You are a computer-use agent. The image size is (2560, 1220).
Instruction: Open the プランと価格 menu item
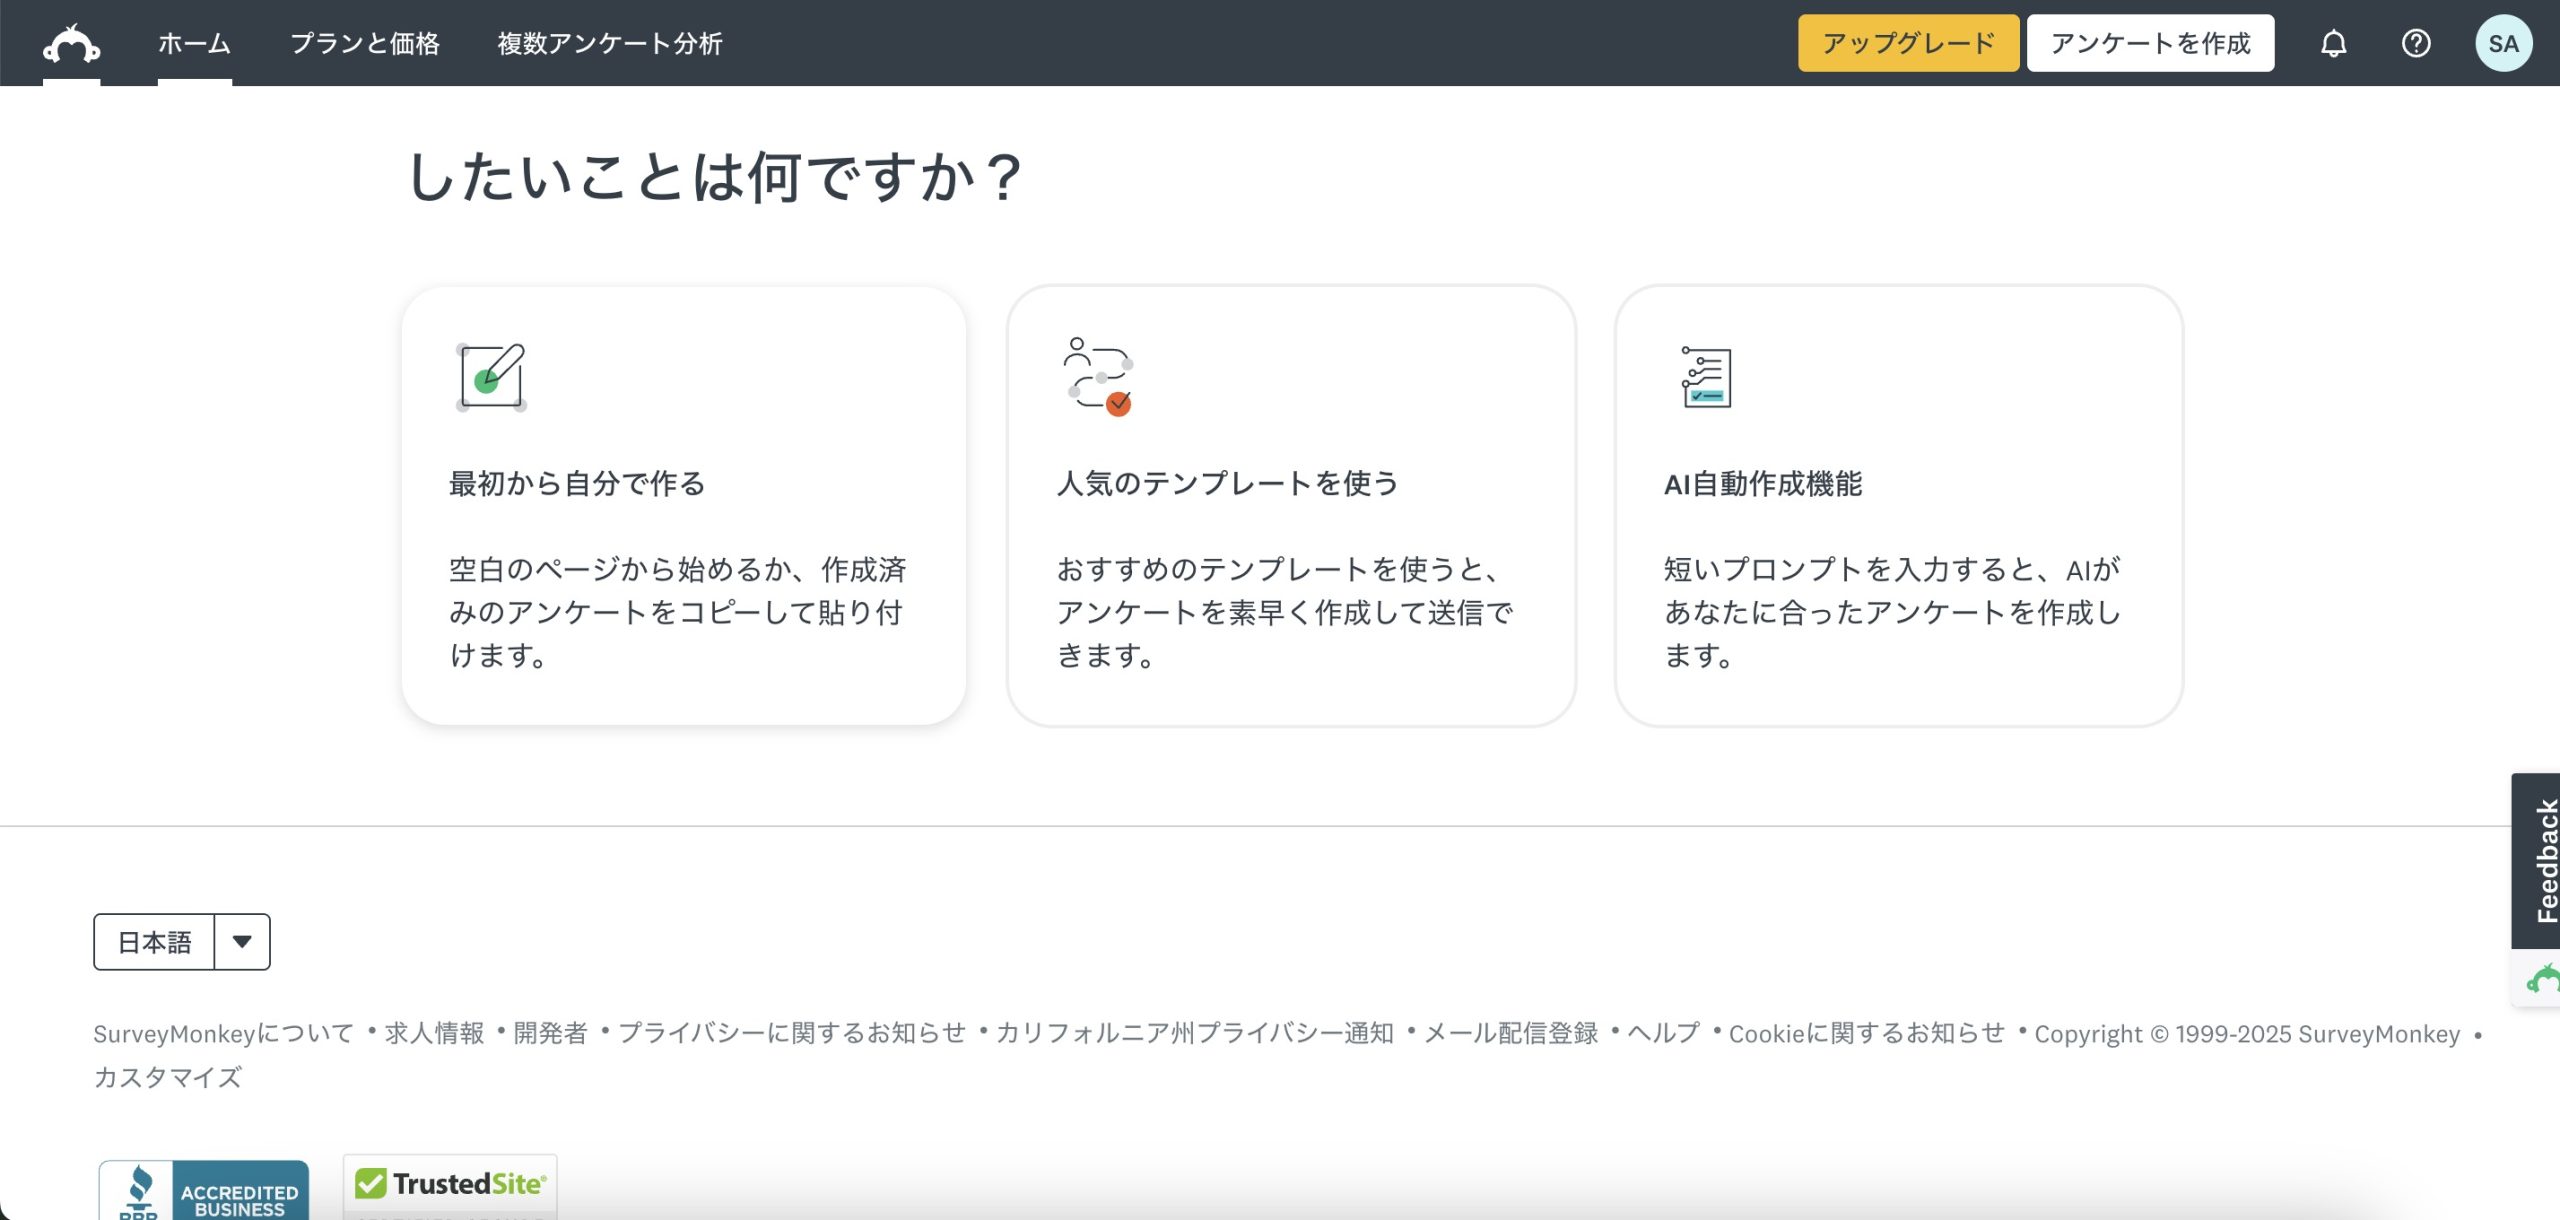[x=365, y=44]
